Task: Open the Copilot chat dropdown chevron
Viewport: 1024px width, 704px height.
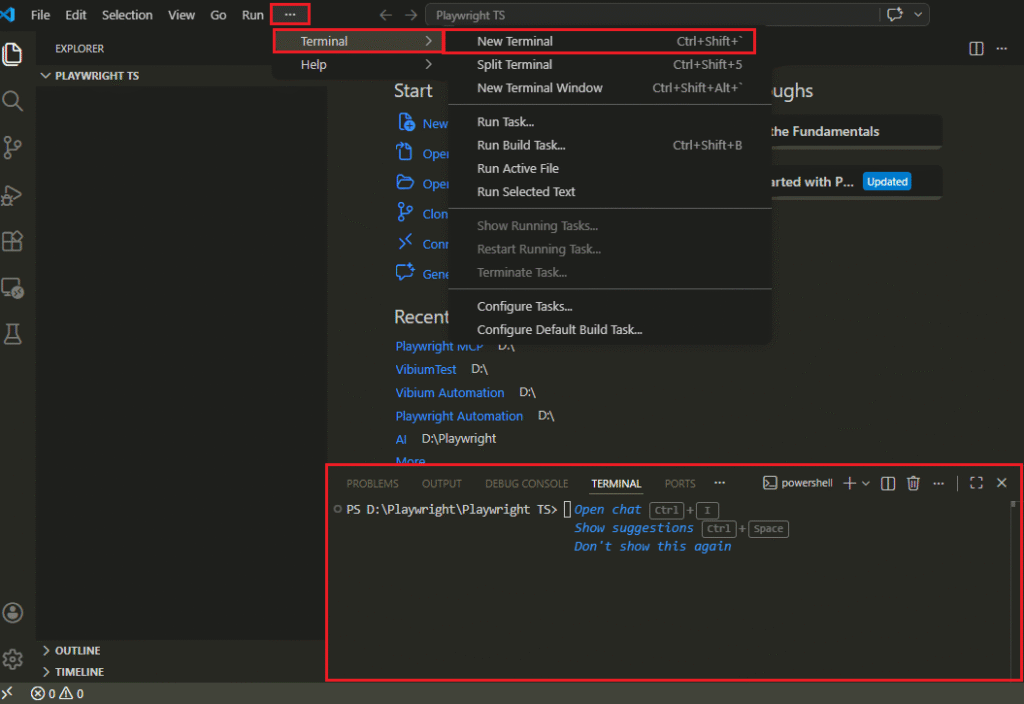Action: click(x=918, y=14)
